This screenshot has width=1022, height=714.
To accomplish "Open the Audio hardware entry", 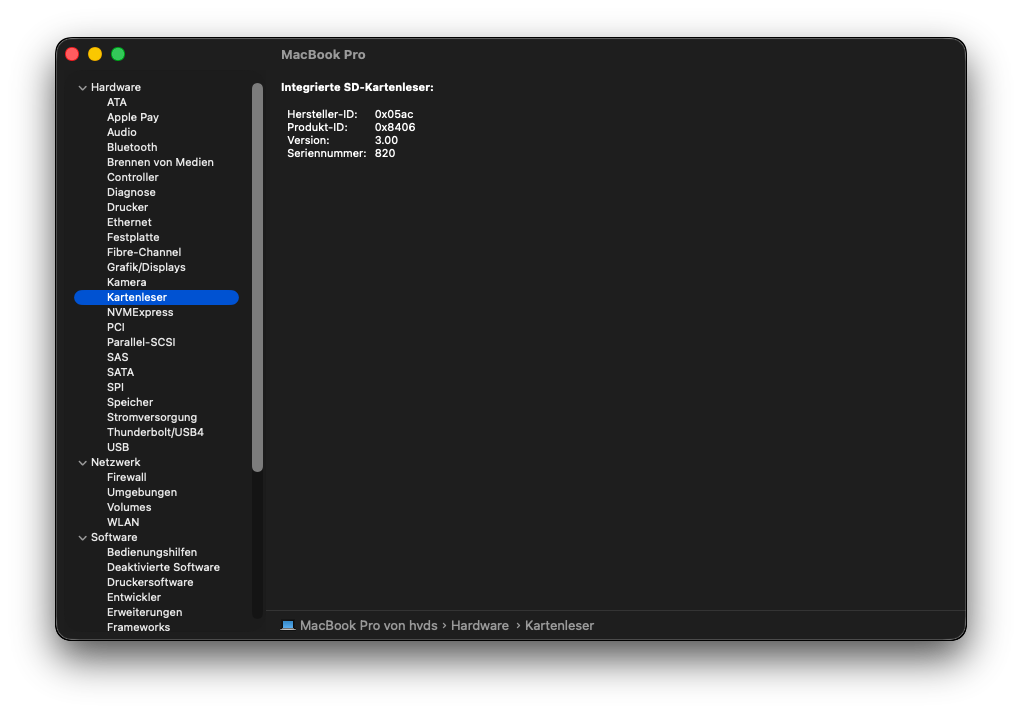I will pyautogui.click(x=122, y=132).
